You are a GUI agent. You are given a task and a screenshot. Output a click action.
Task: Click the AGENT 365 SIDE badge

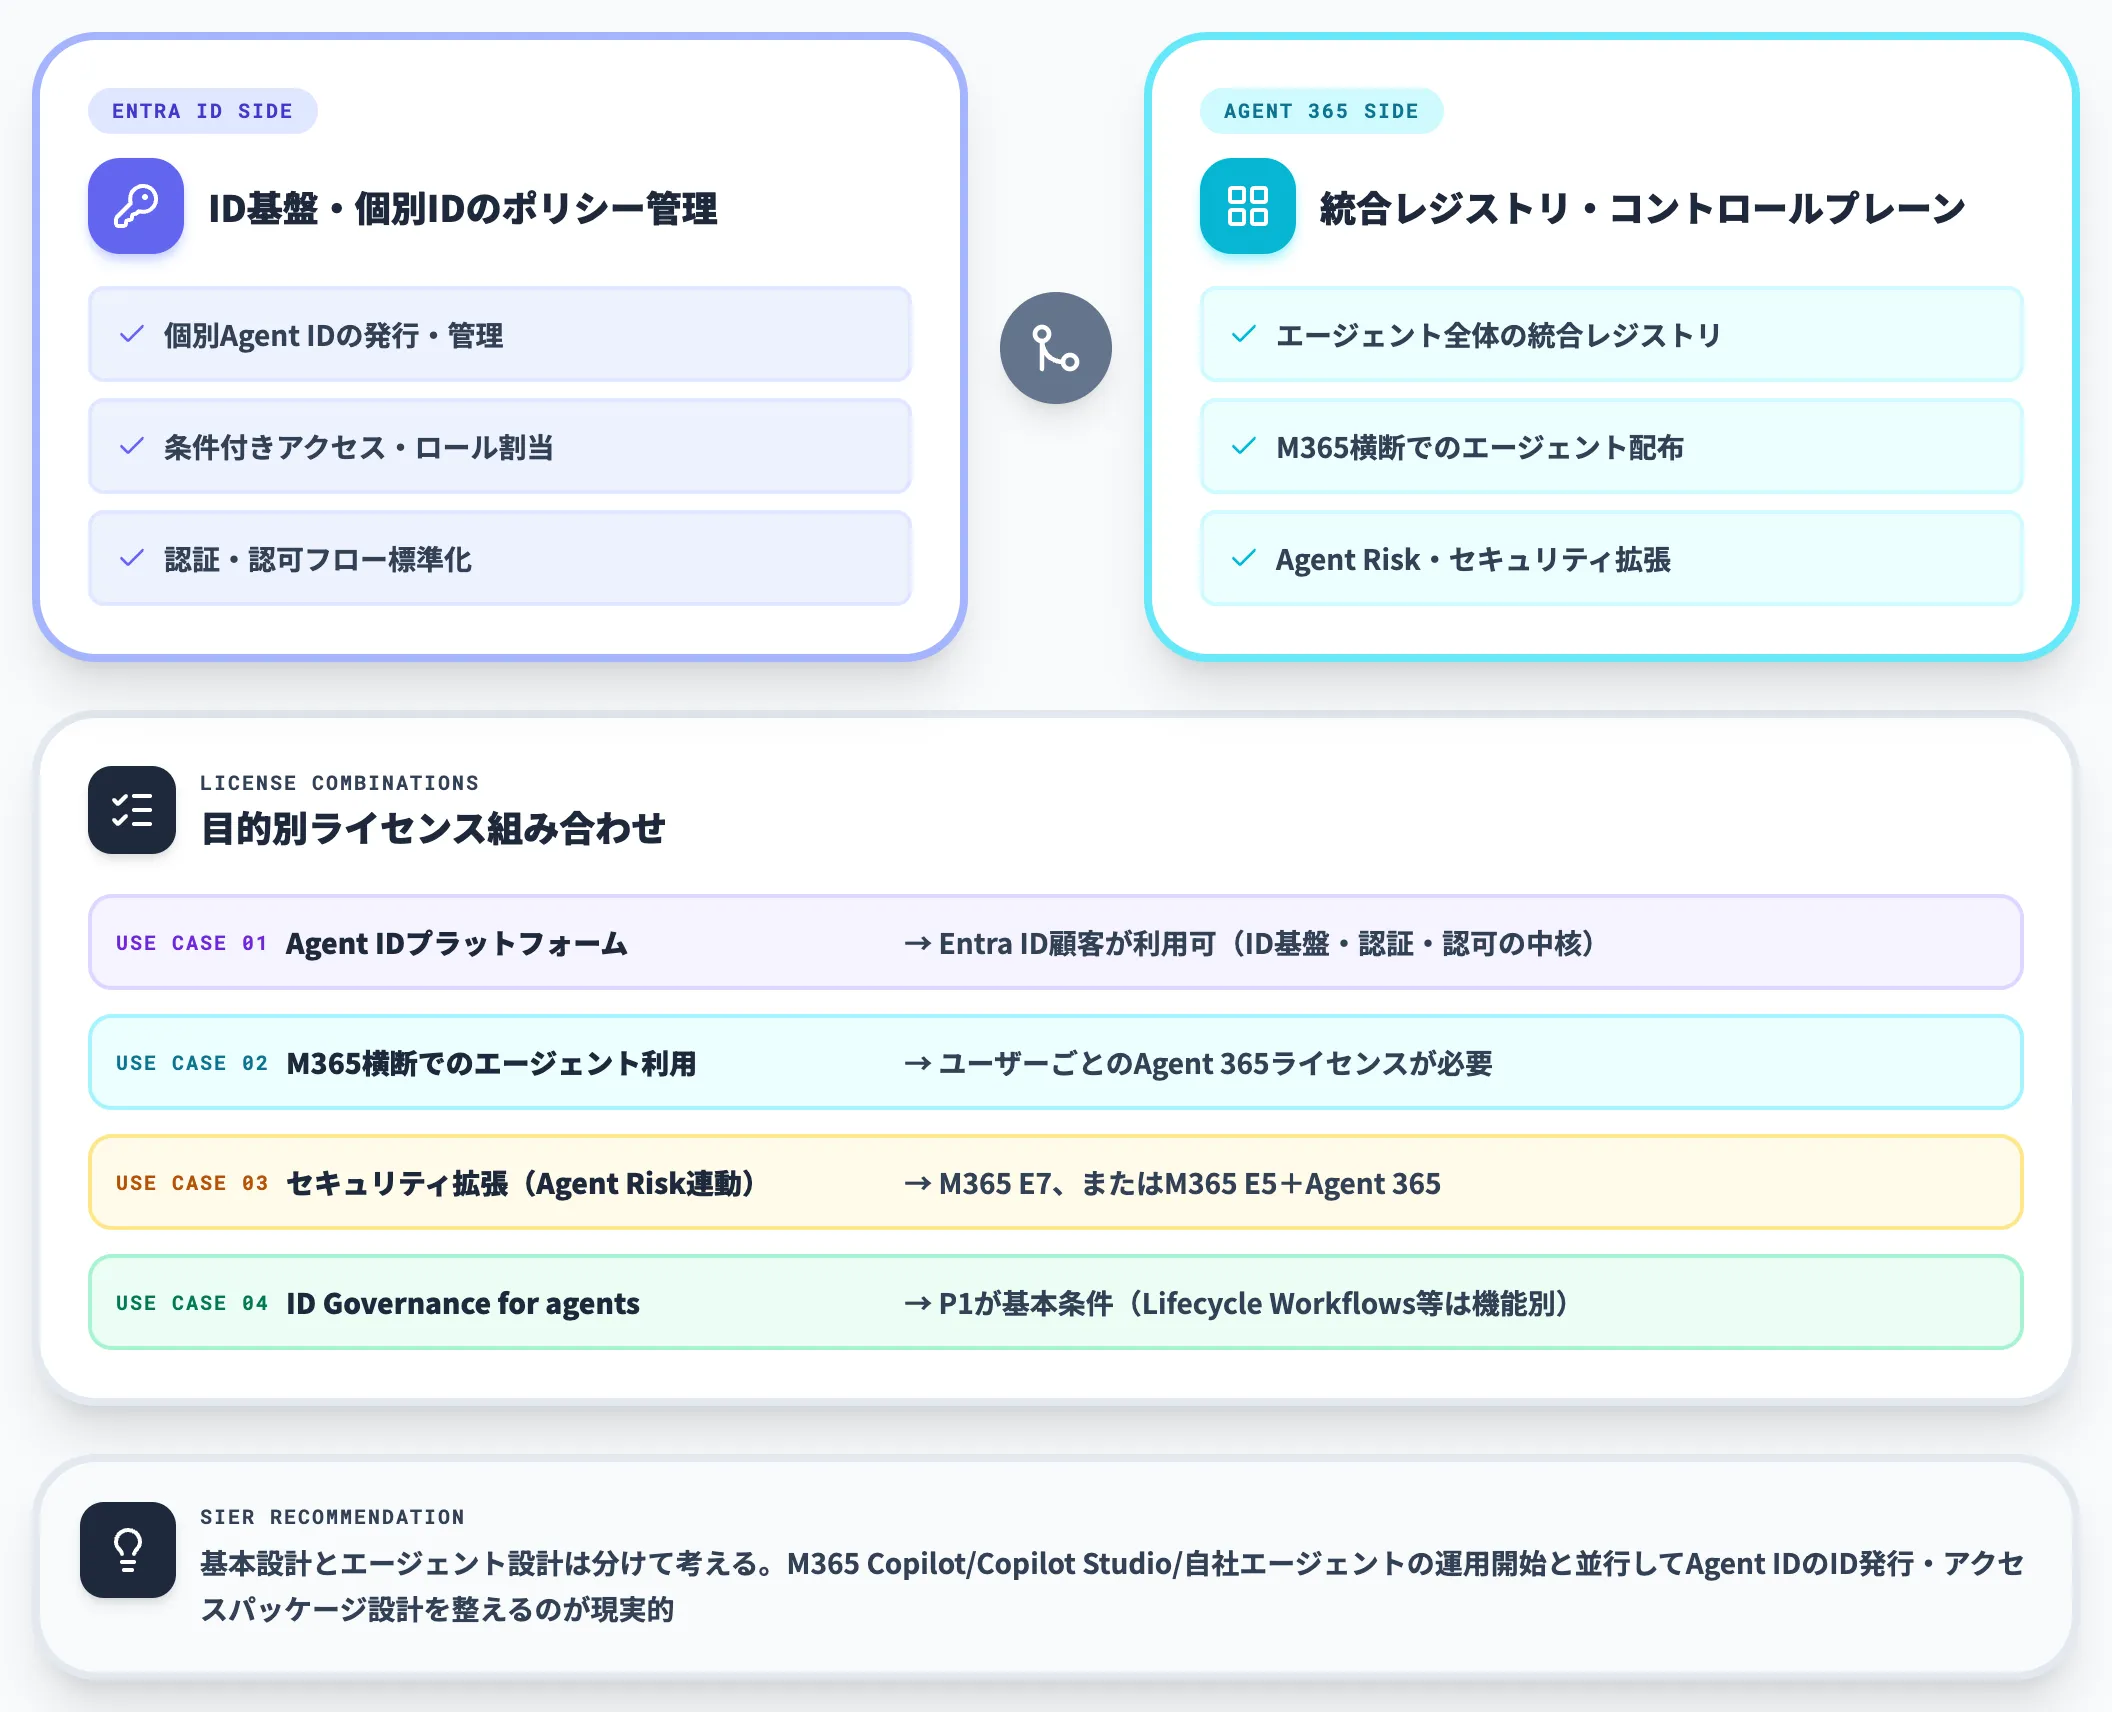tap(1322, 111)
